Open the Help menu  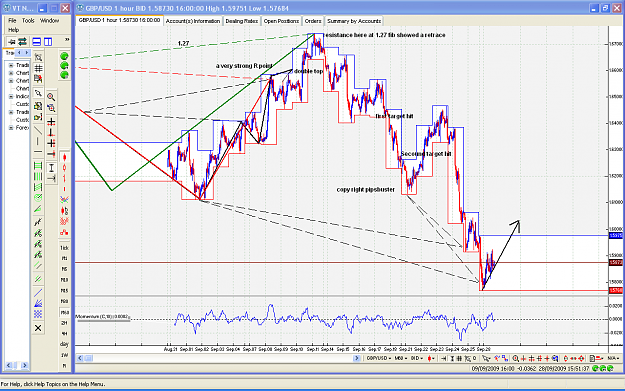point(14,30)
